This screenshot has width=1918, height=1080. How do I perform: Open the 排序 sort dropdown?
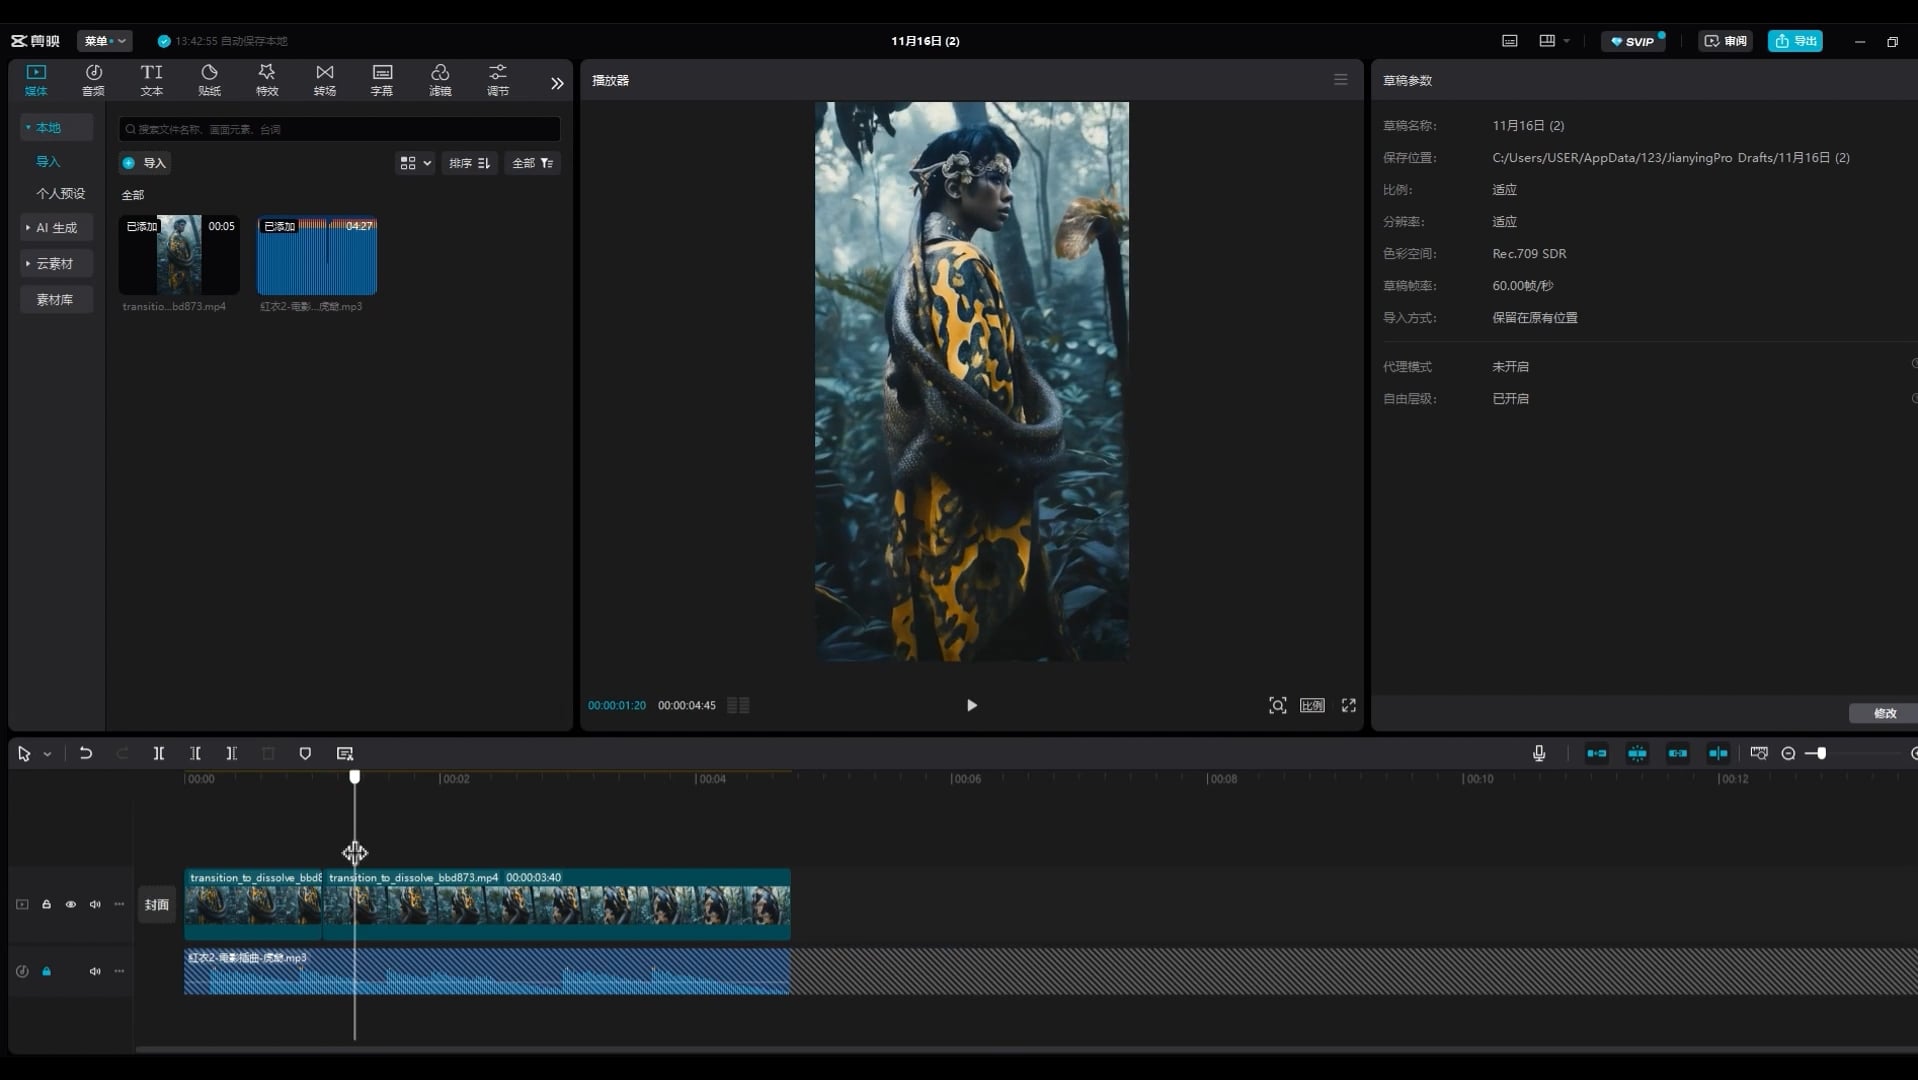(469, 163)
